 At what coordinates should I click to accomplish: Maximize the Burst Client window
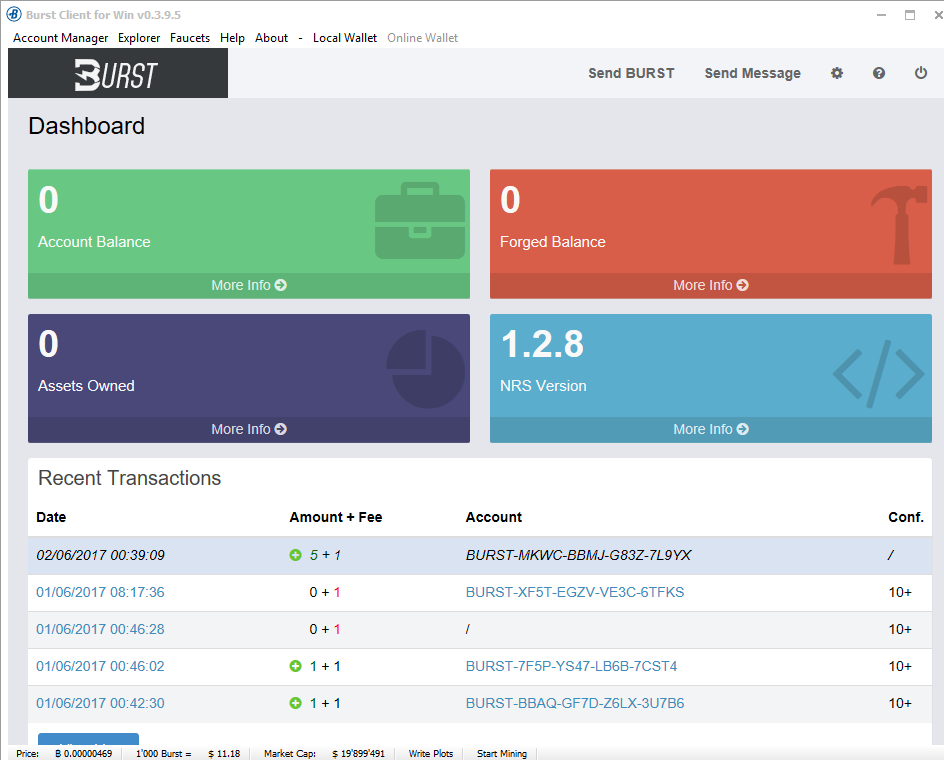[910, 15]
